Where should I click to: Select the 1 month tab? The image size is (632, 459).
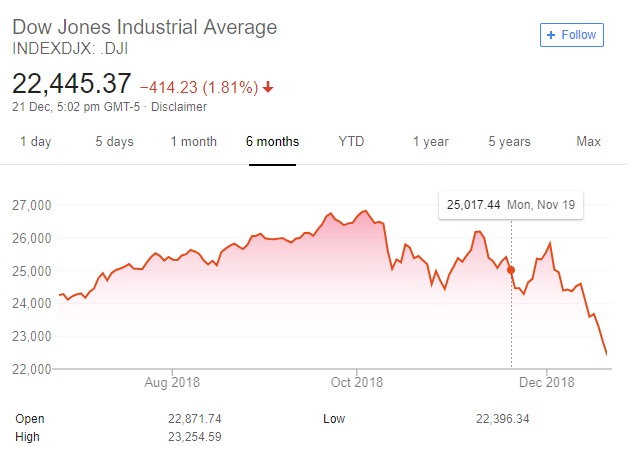[193, 142]
